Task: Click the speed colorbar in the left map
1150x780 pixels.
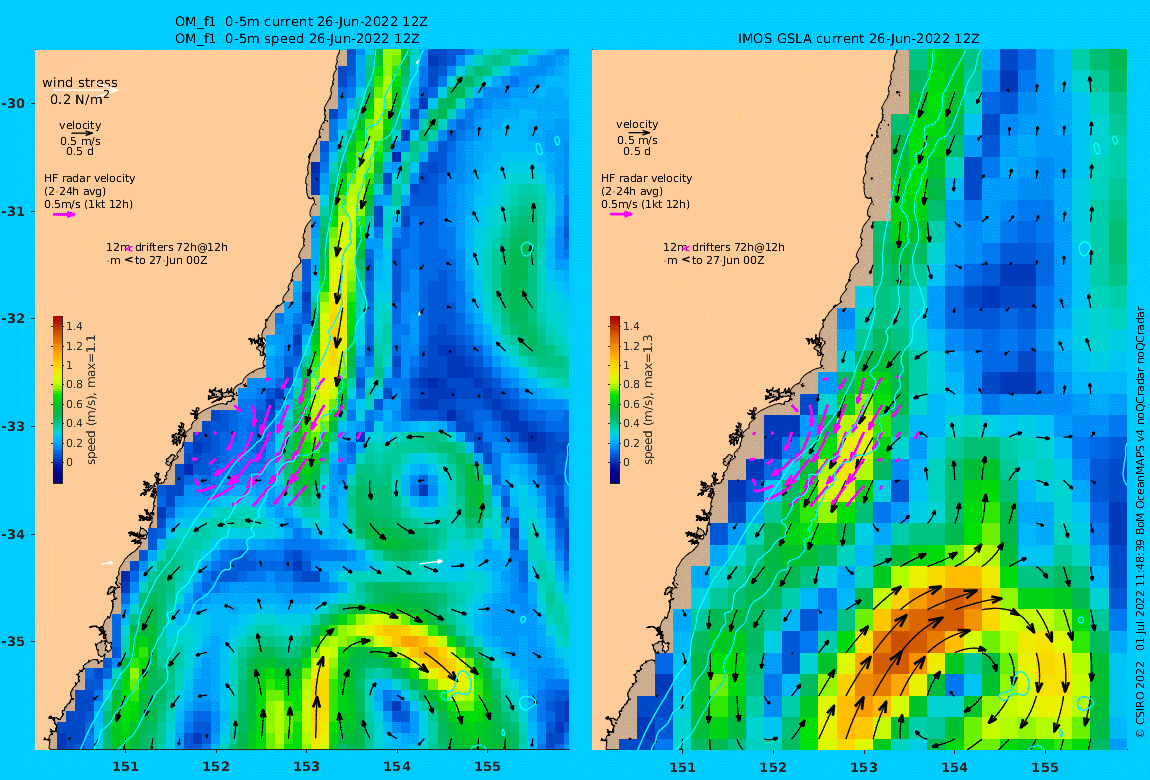Action: pyautogui.click(x=58, y=400)
